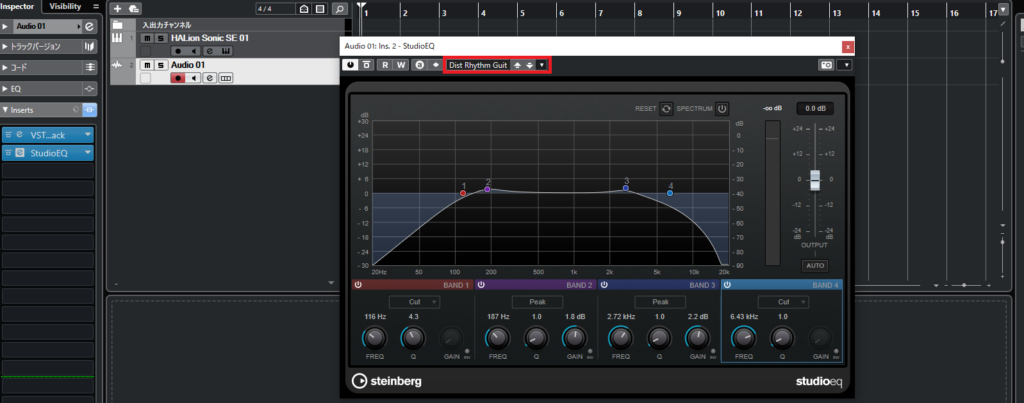This screenshot has height=403, width=1024.
Task: Click Band 2 GAIN knob
Action: pos(574,338)
